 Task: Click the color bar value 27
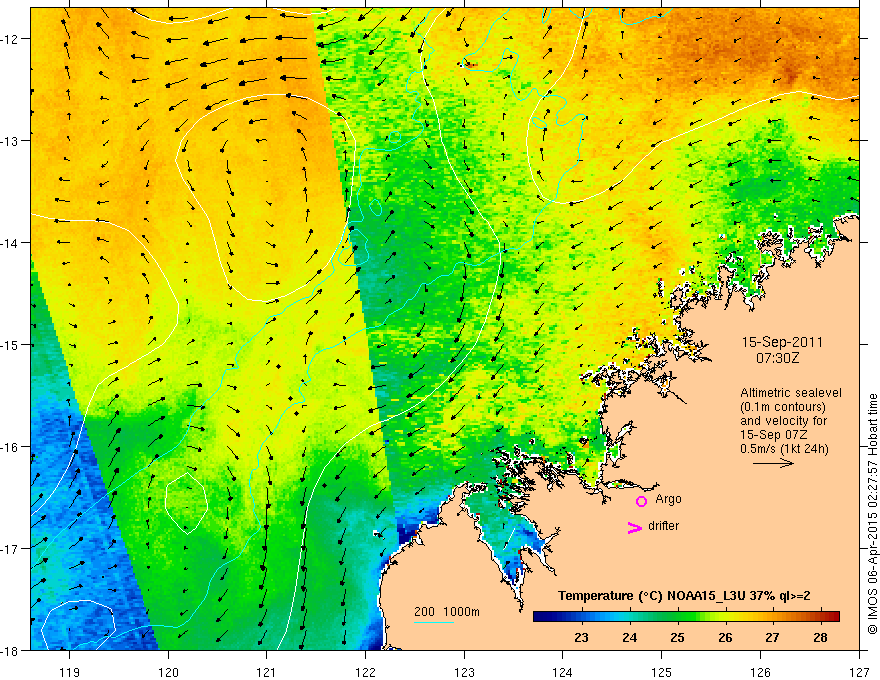coord(772,638)
